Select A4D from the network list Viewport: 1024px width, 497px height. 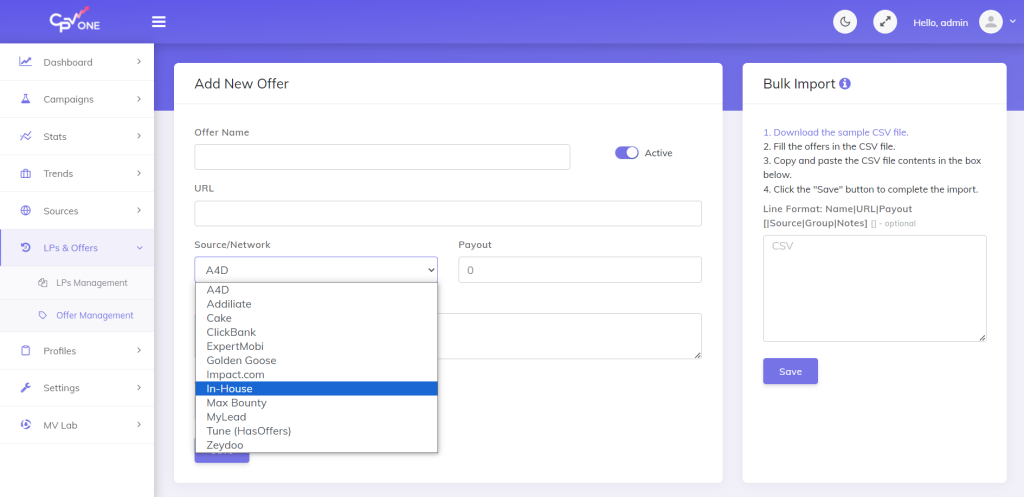(x=316, y=290)
